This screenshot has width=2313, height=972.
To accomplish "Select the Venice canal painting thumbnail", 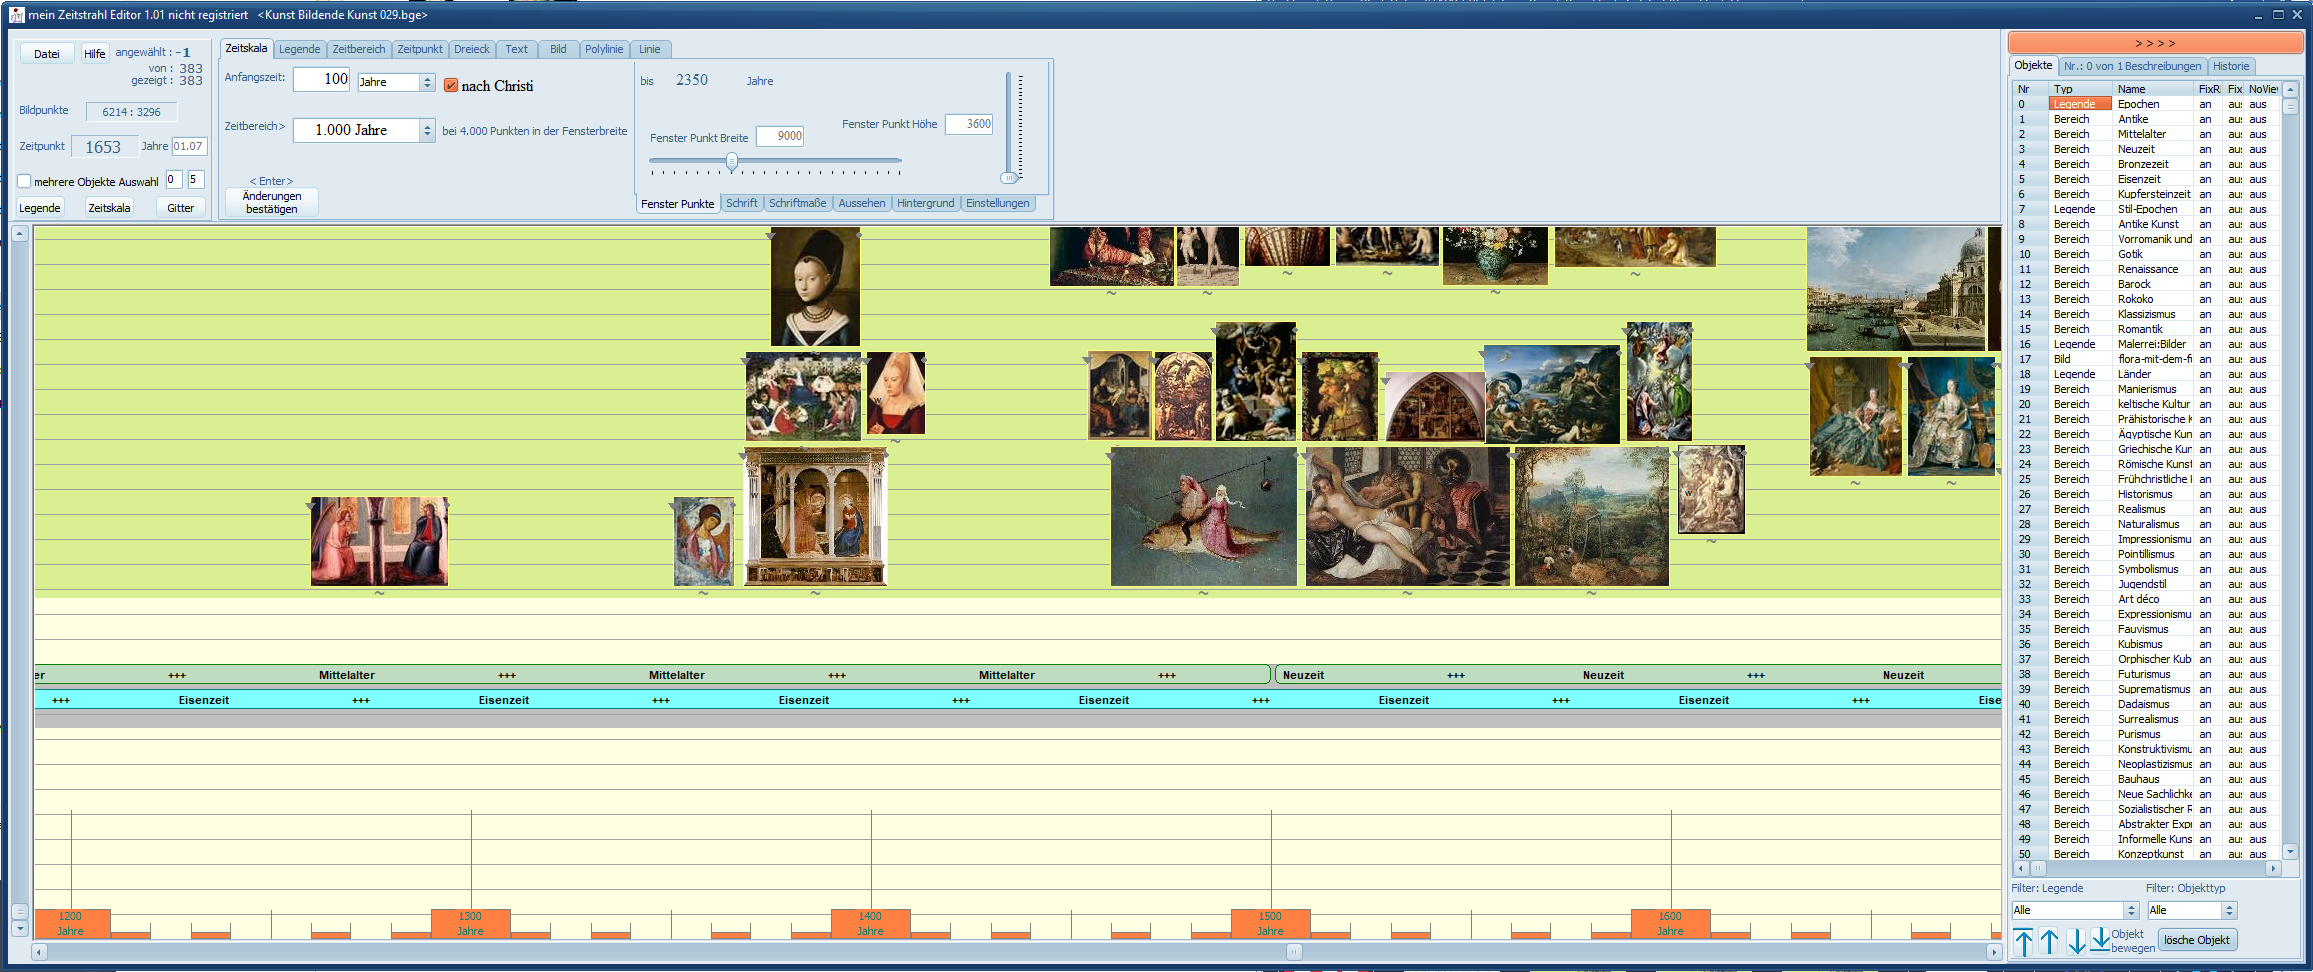I will pyautogui.click(x=1896, y=289).
